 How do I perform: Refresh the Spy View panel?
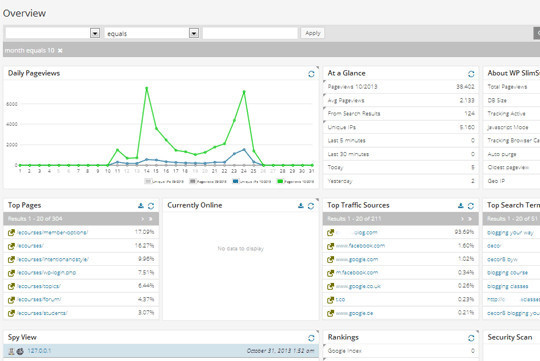click(311, 338)
